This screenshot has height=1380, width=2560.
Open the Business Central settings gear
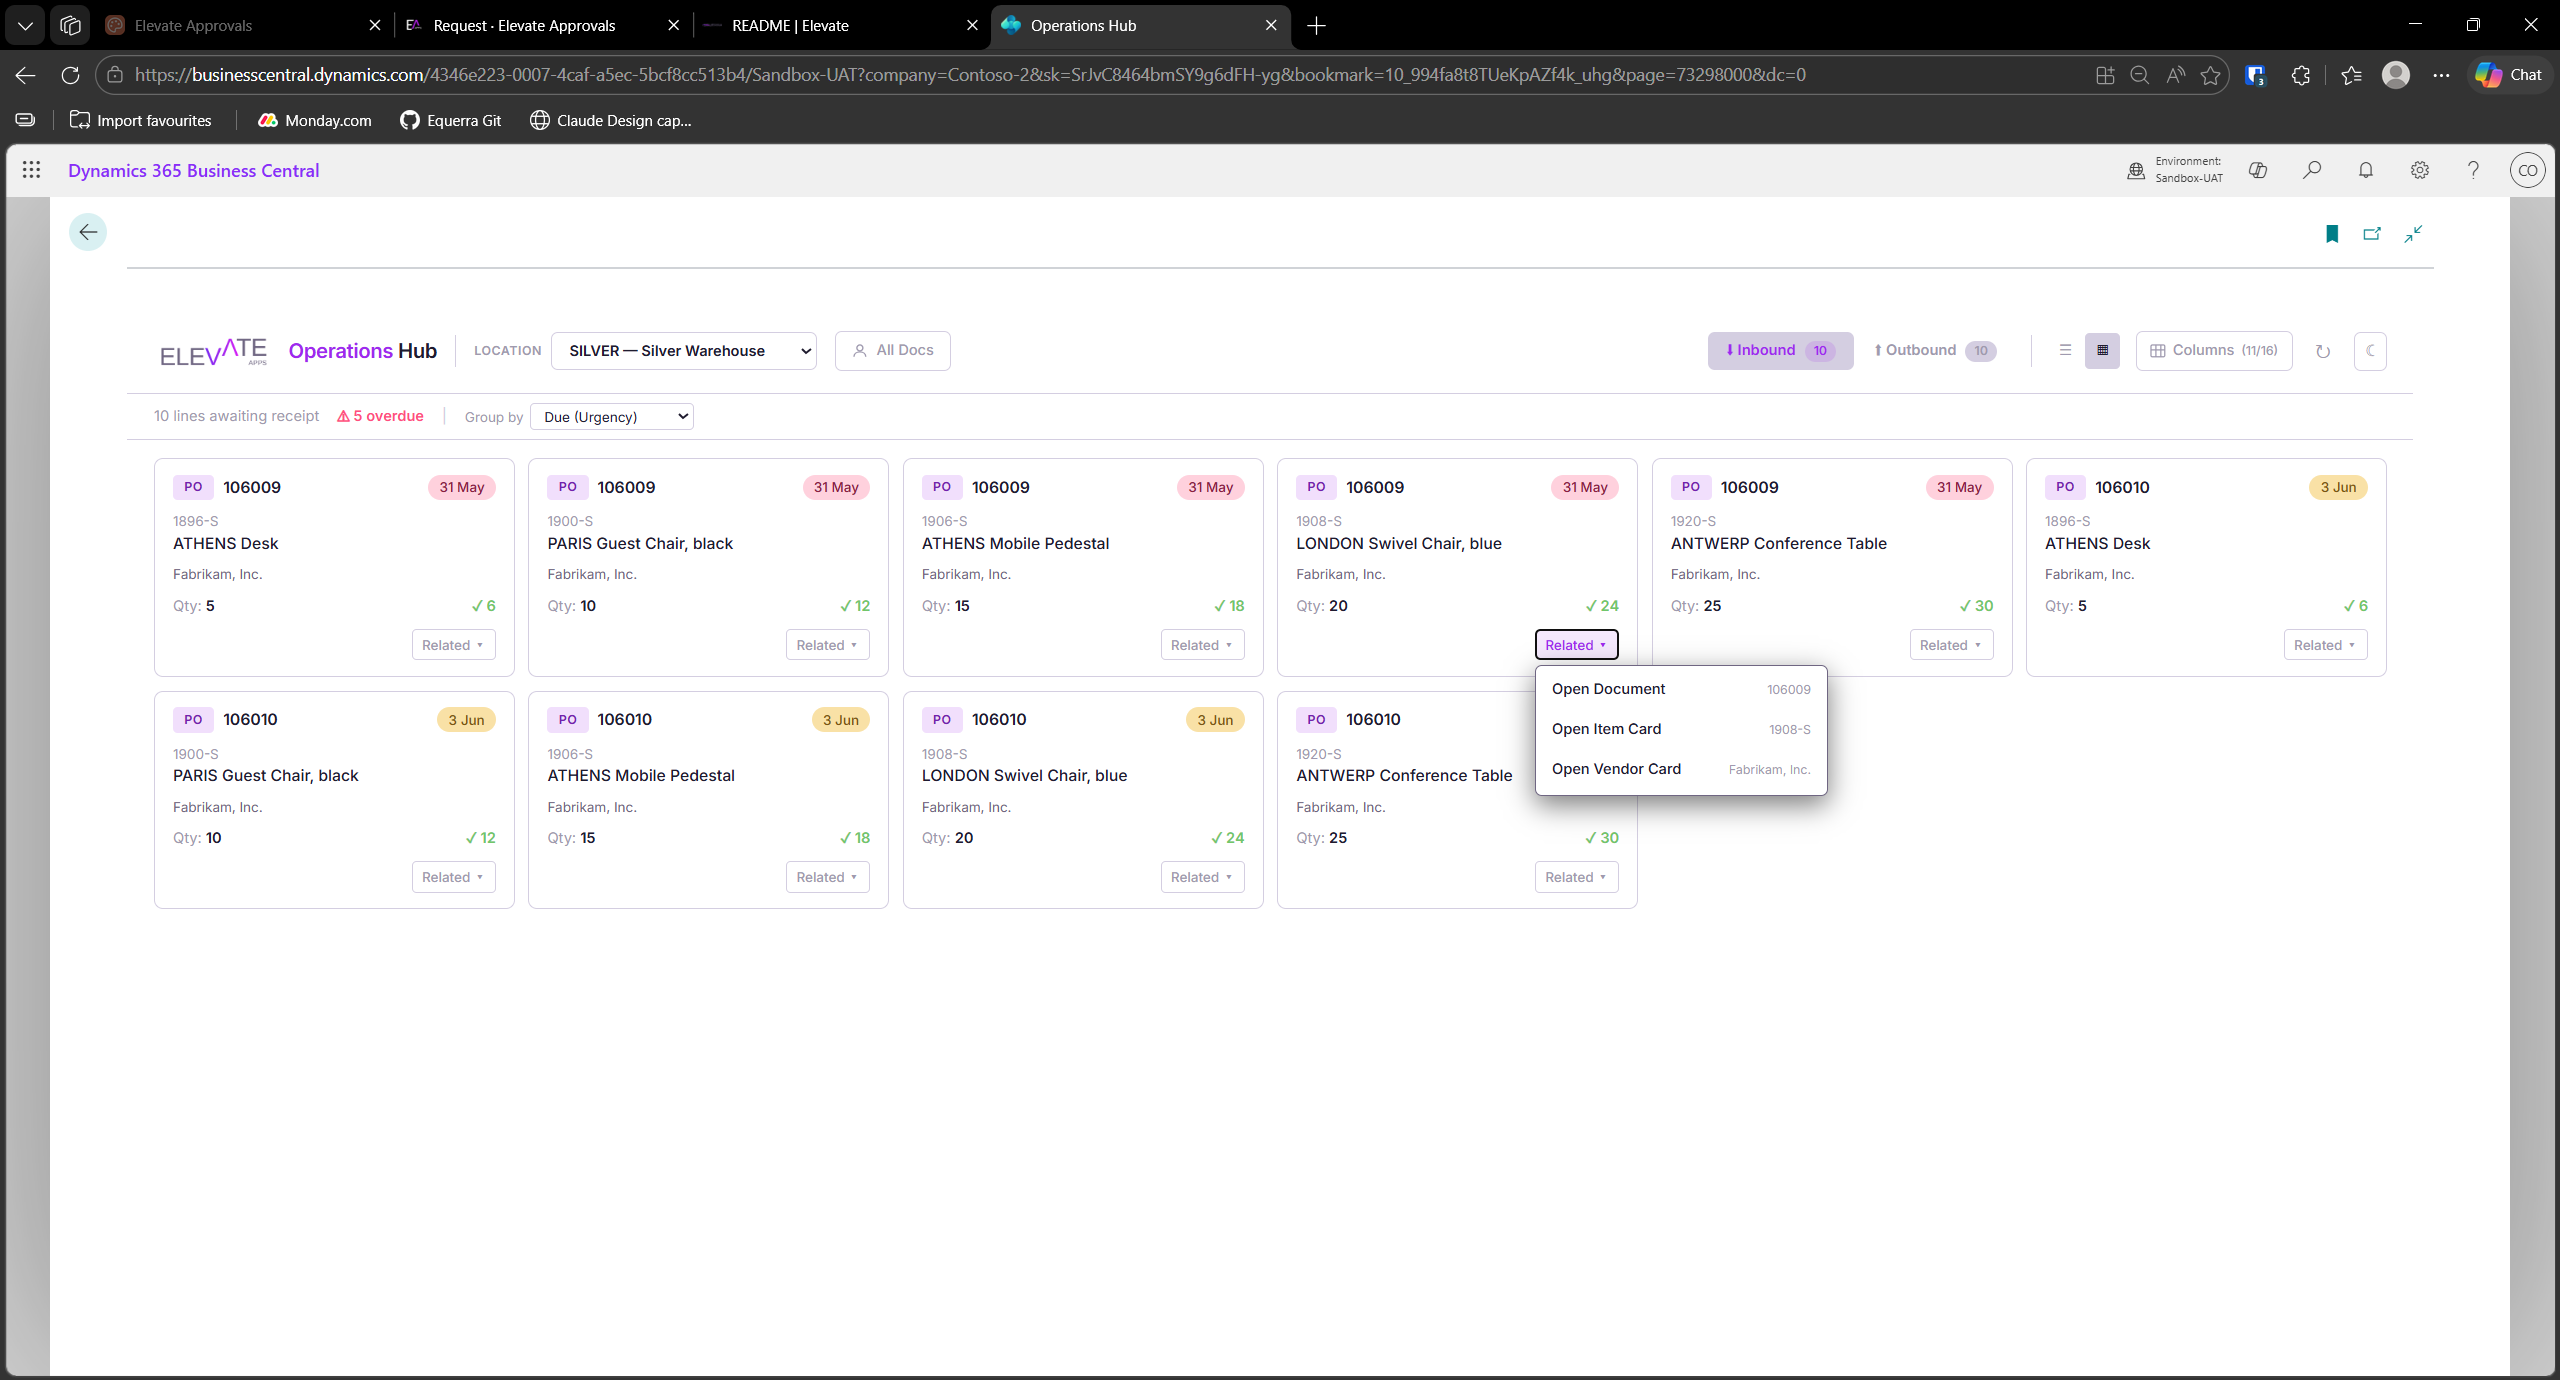point(2420,170)
